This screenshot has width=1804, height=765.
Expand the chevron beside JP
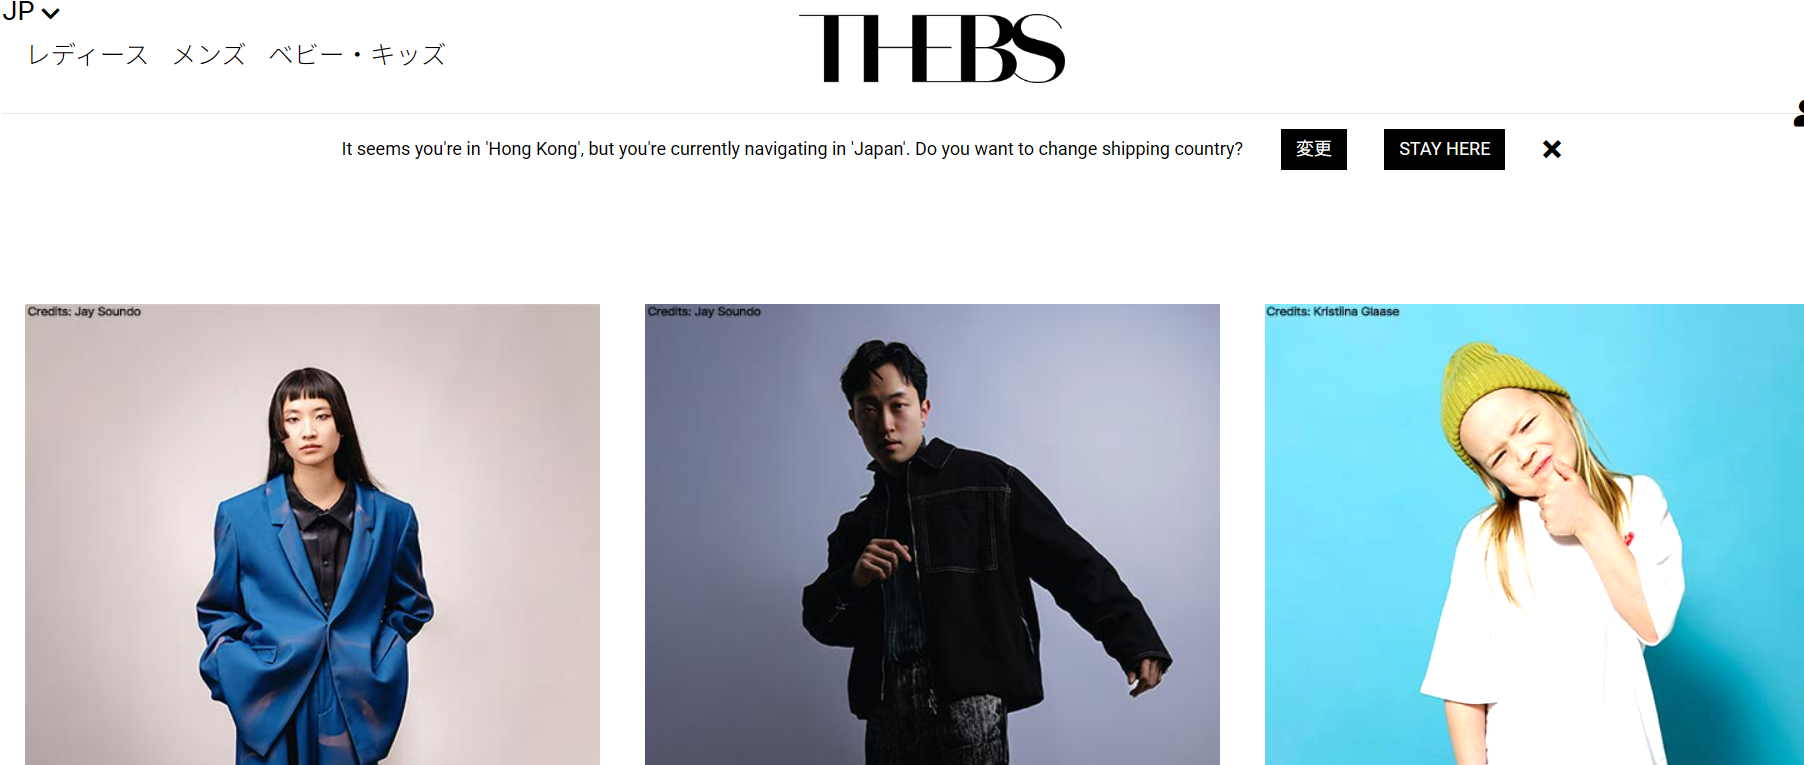[51, 13]
